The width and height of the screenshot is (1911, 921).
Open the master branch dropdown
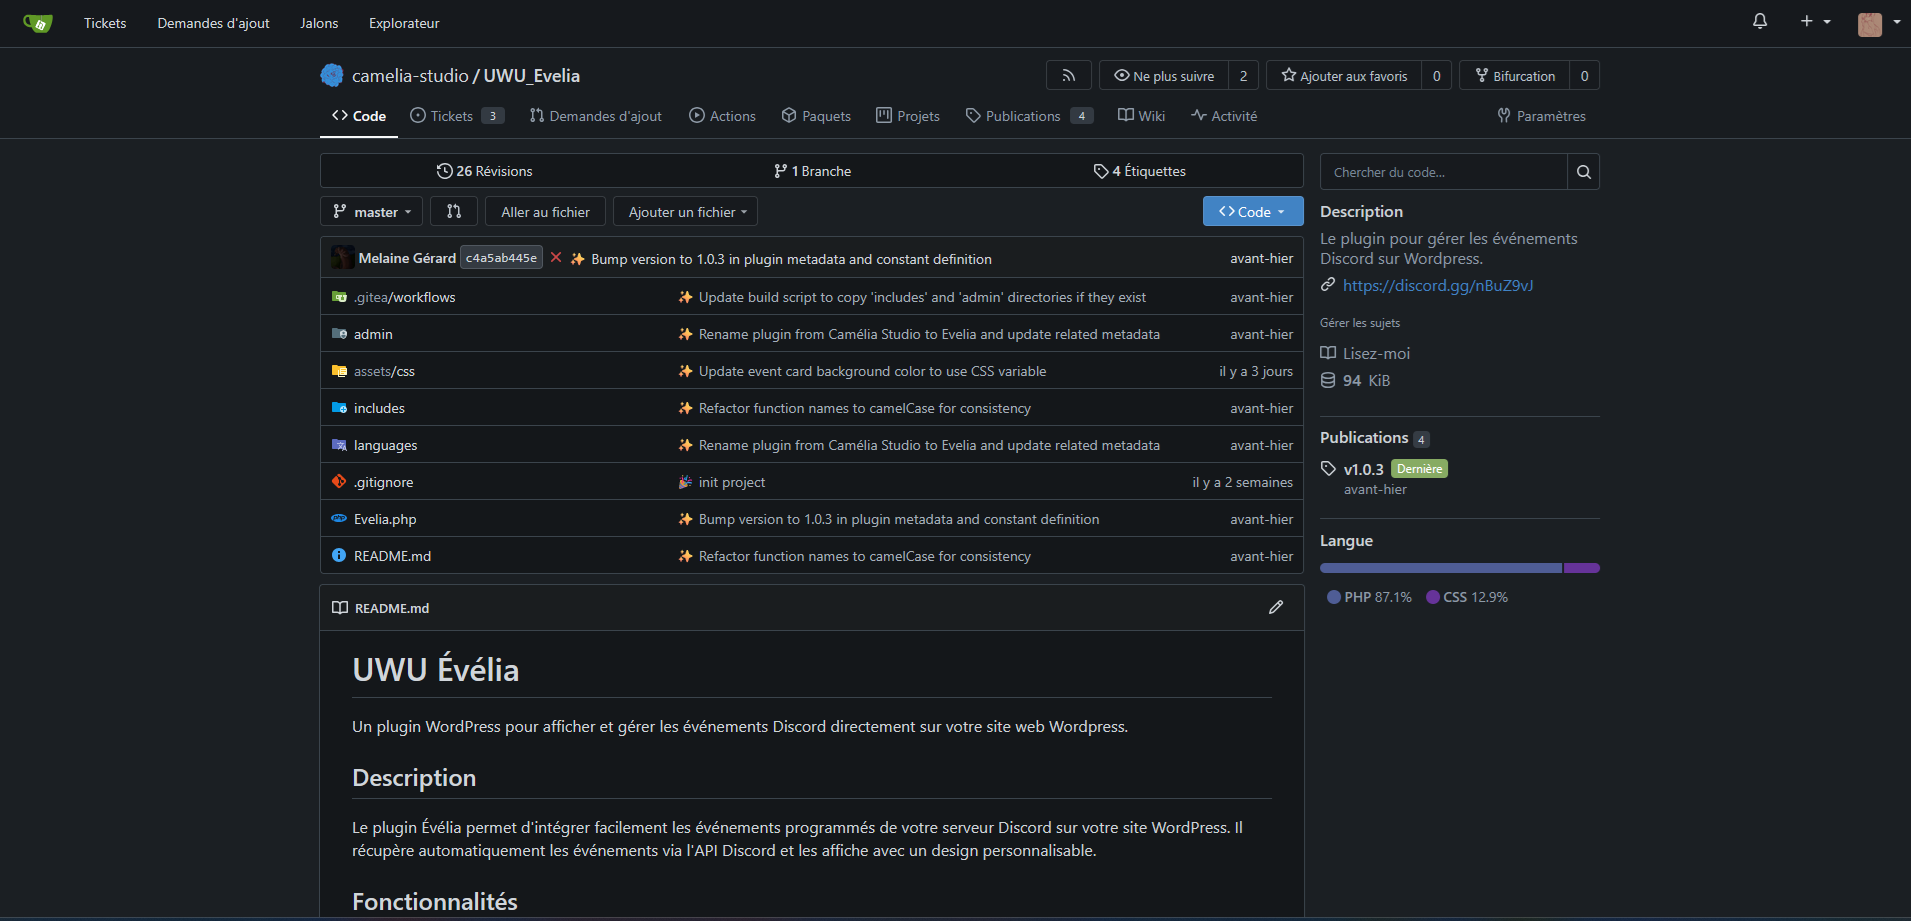click(371, 212)
